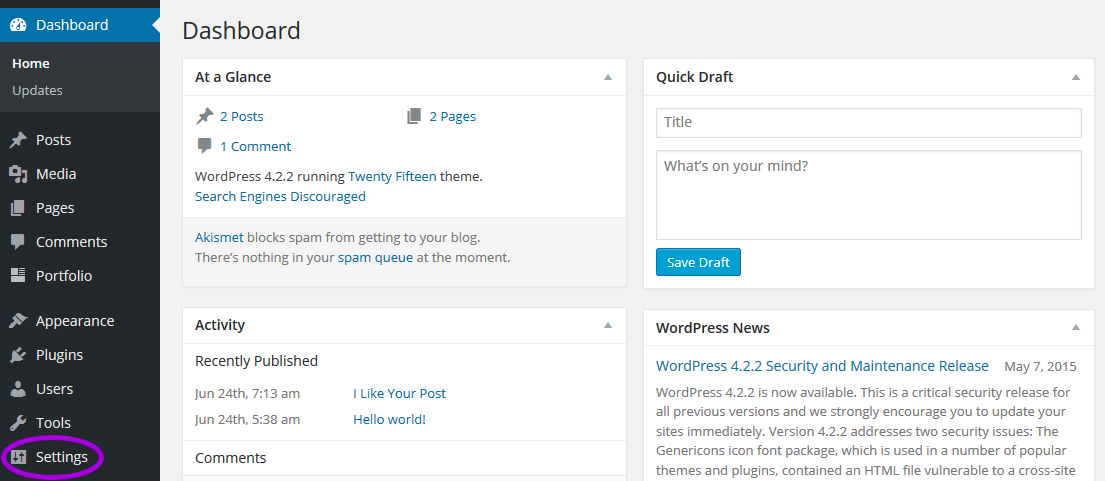Collapse the Activity widget
This screenshot has width=1105, height=481.
607,325
